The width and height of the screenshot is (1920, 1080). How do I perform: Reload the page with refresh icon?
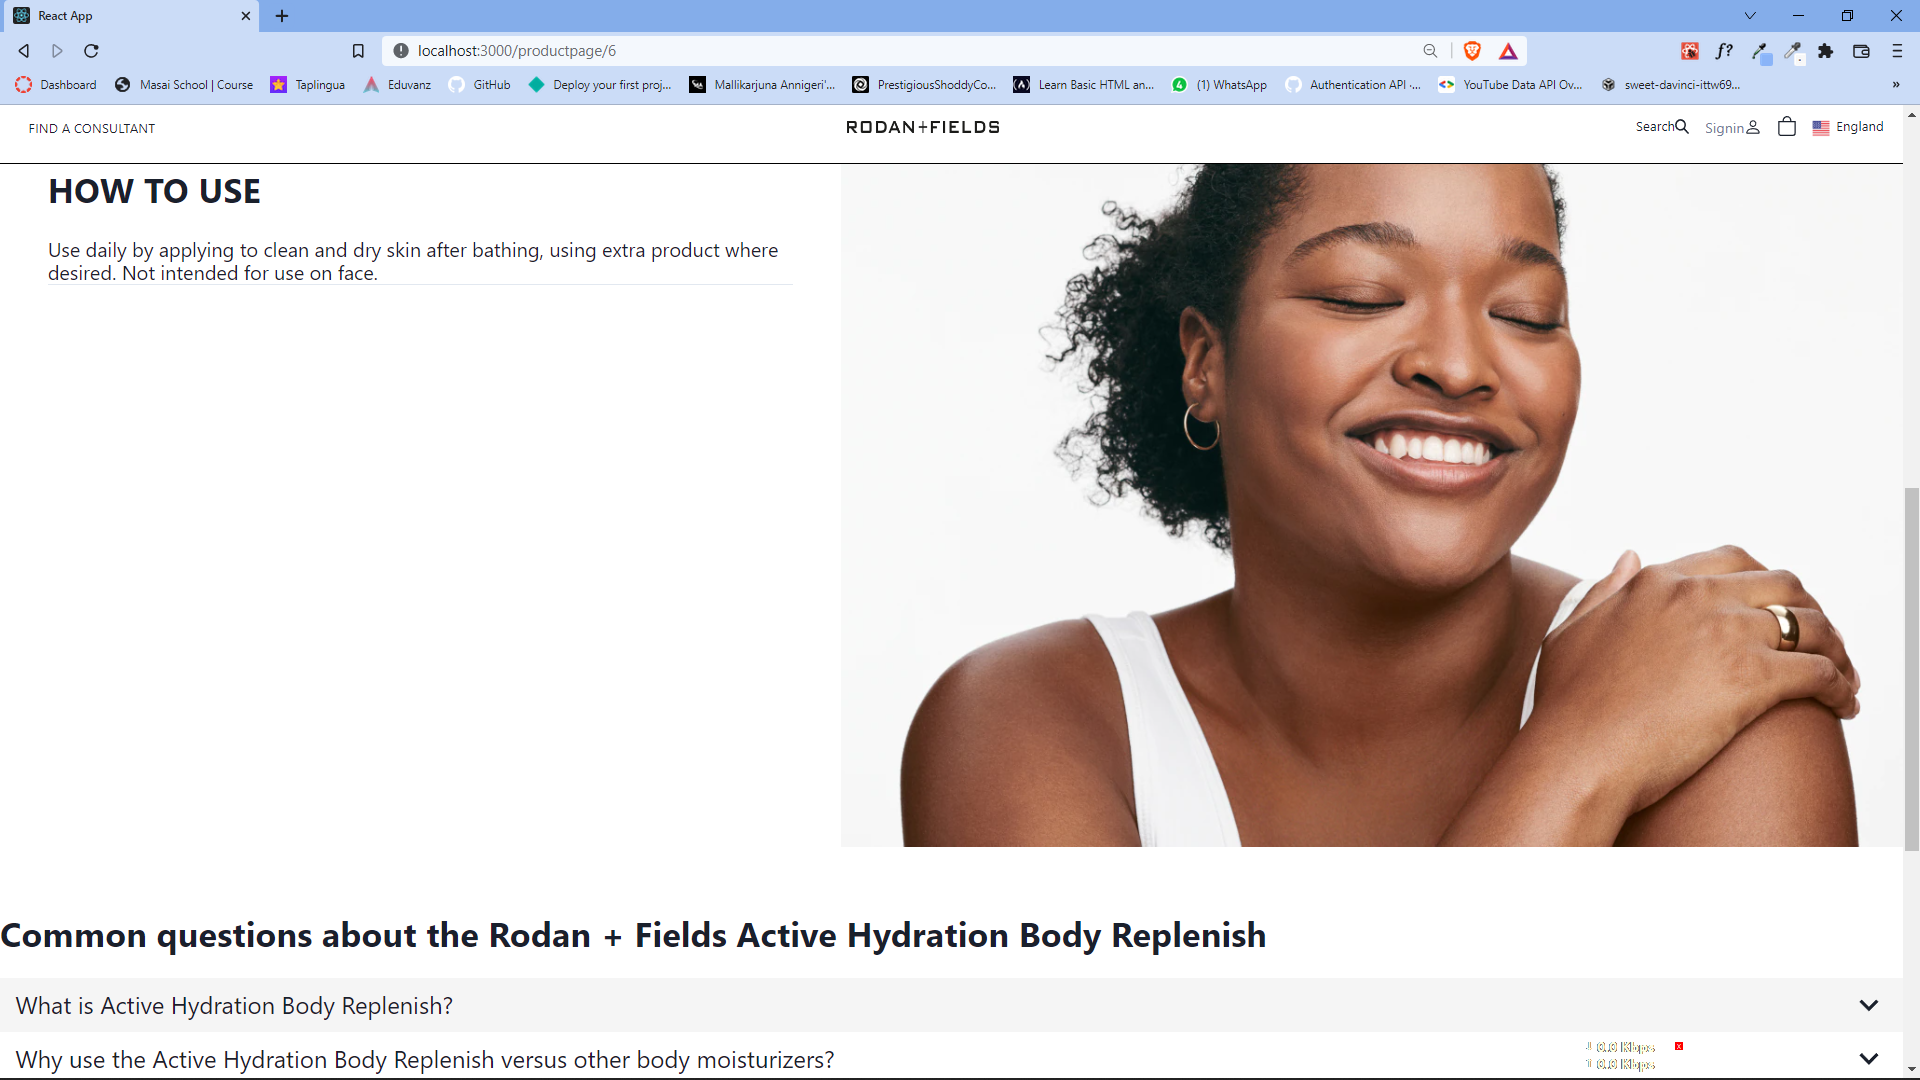click(91, 51)
